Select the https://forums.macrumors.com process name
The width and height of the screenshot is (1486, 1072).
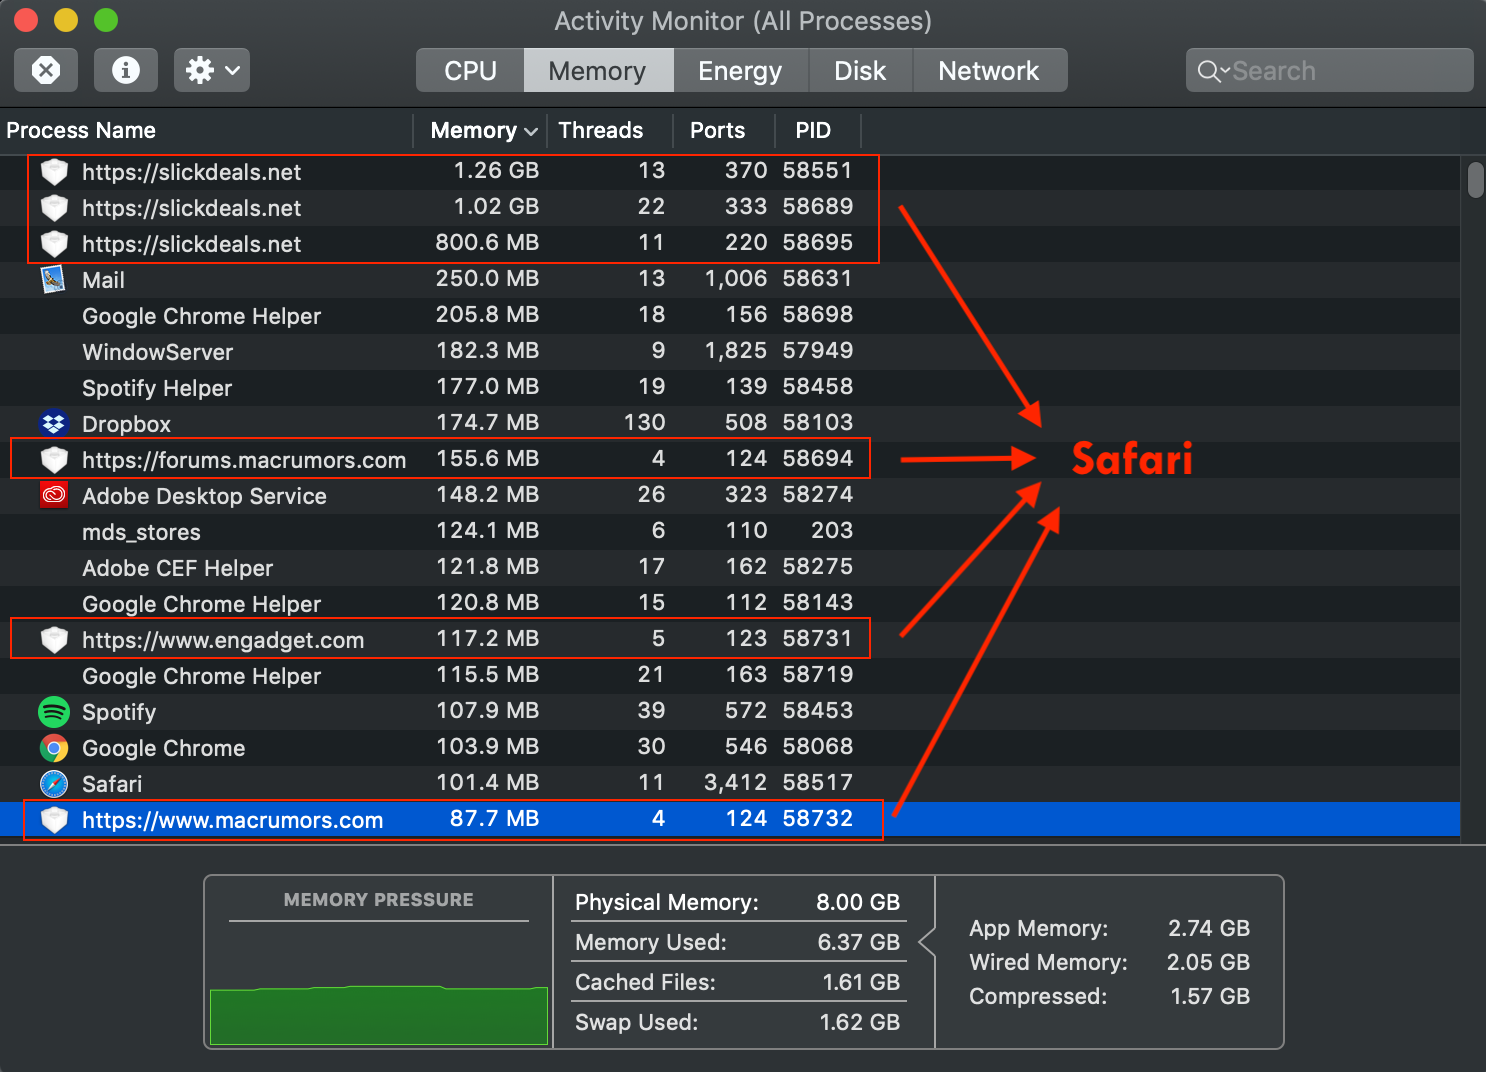(x=244, y=460)
